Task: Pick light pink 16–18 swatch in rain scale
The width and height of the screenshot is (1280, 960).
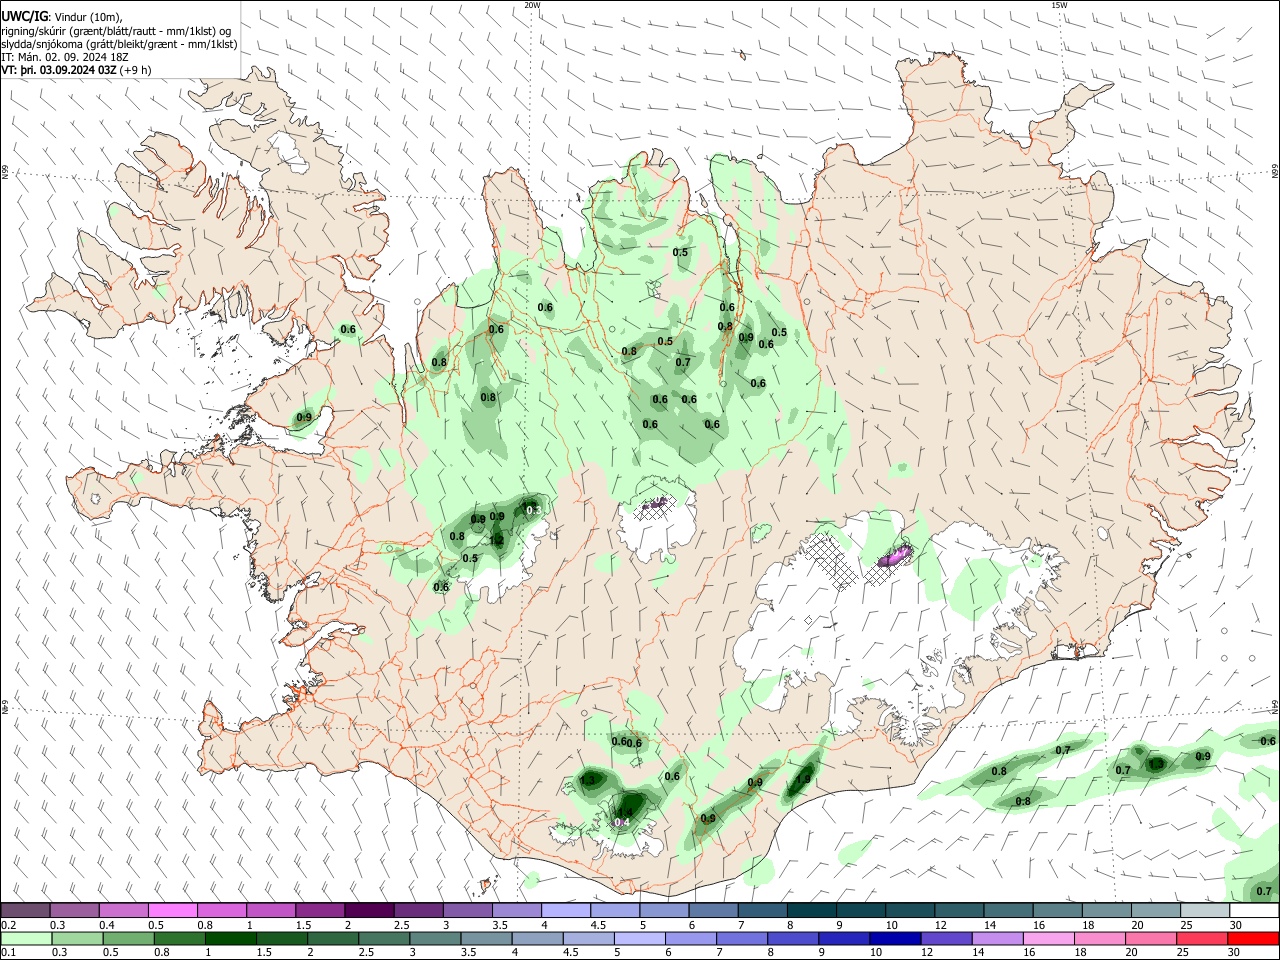Action: pos(1048,938)
